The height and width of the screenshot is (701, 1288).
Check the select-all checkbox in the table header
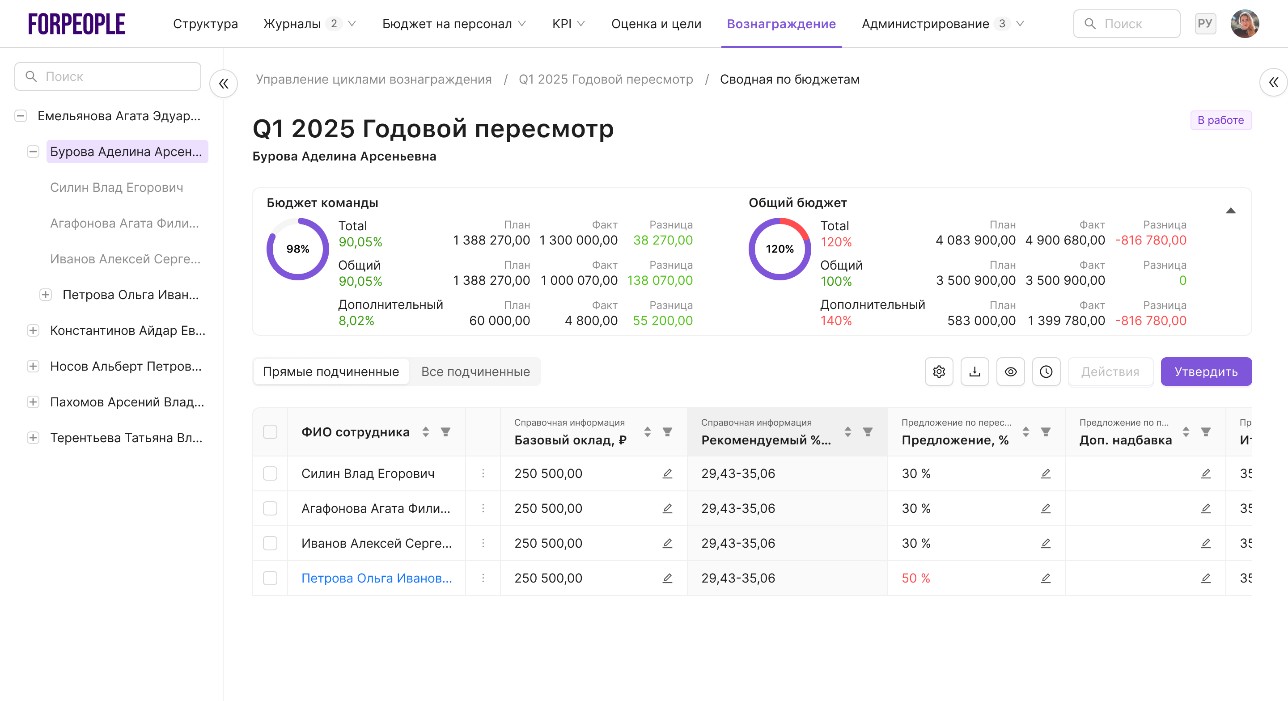[x=270, y=431]
